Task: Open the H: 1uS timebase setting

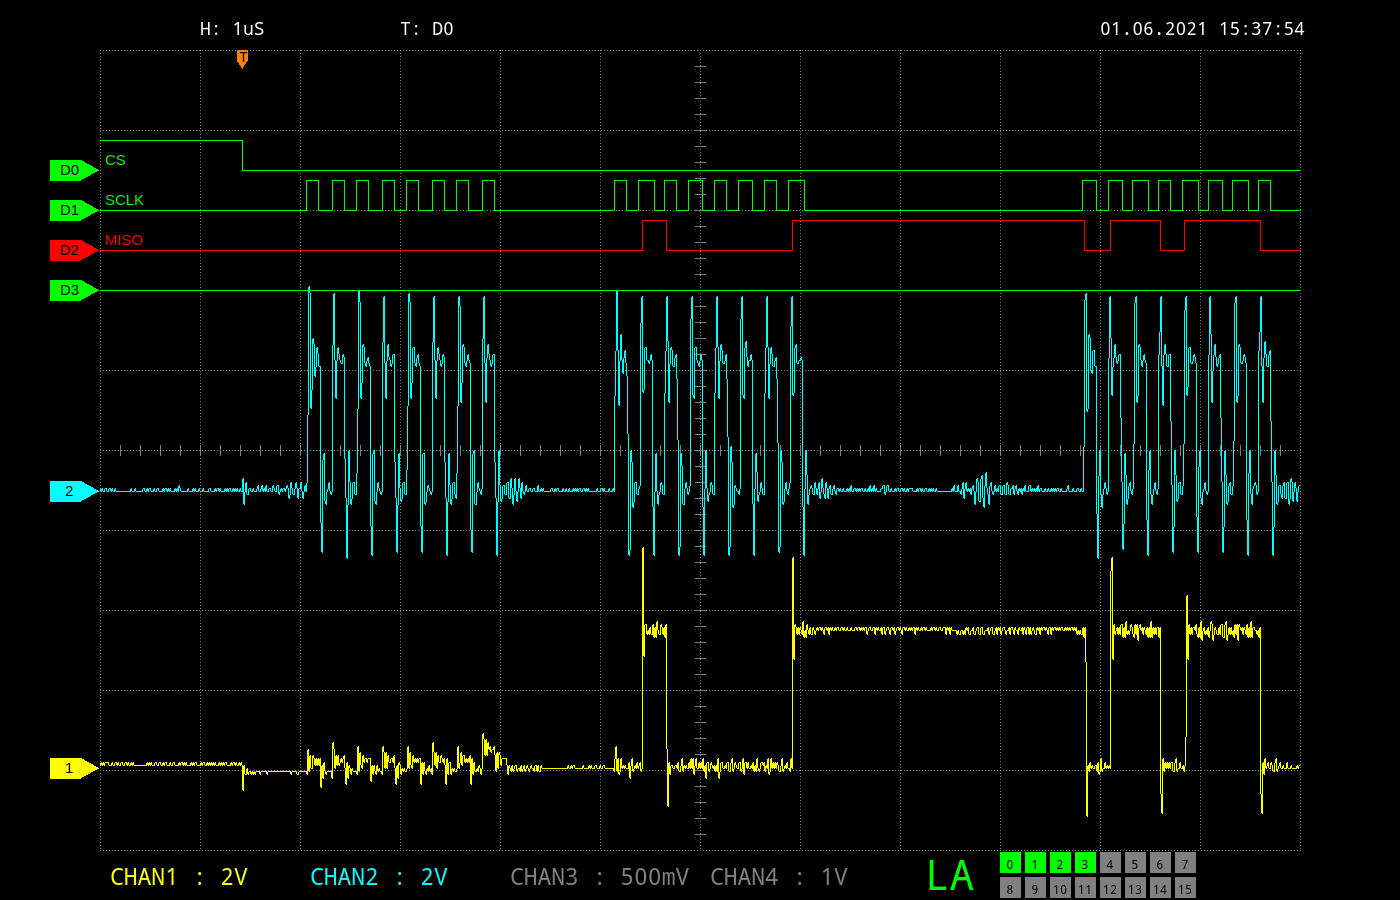Action: point(232,29)
